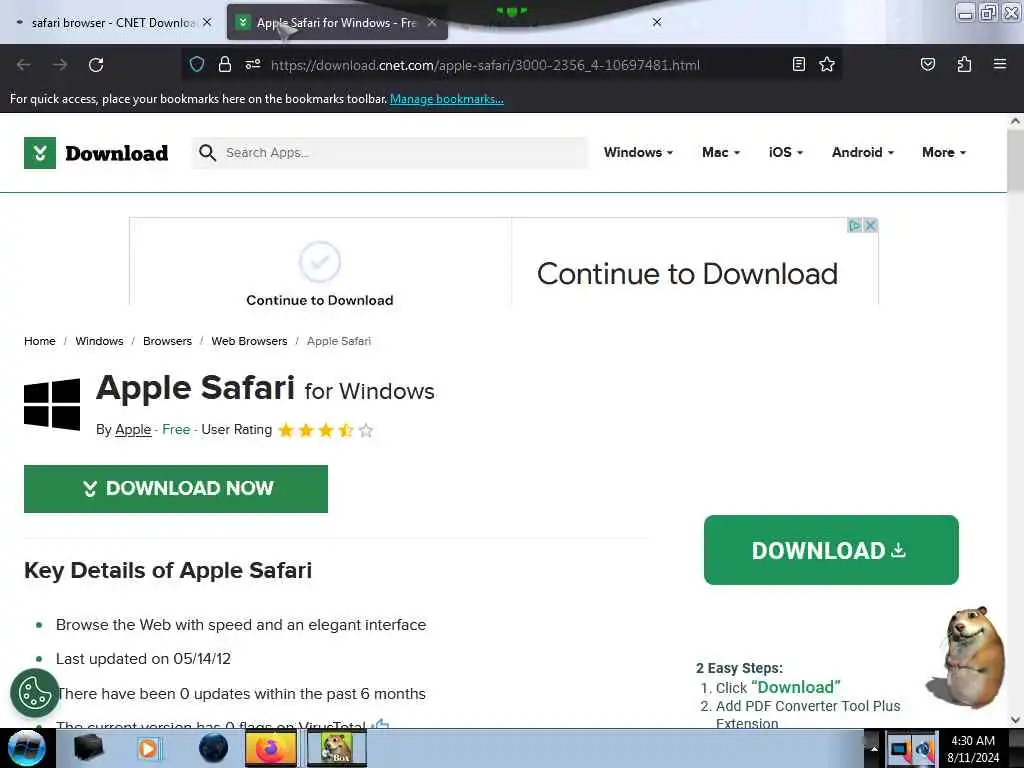The height and width of the screenshot is (768, 1024).
Task: Click the large Continue to Download ad text
Action: coord(687,274)
